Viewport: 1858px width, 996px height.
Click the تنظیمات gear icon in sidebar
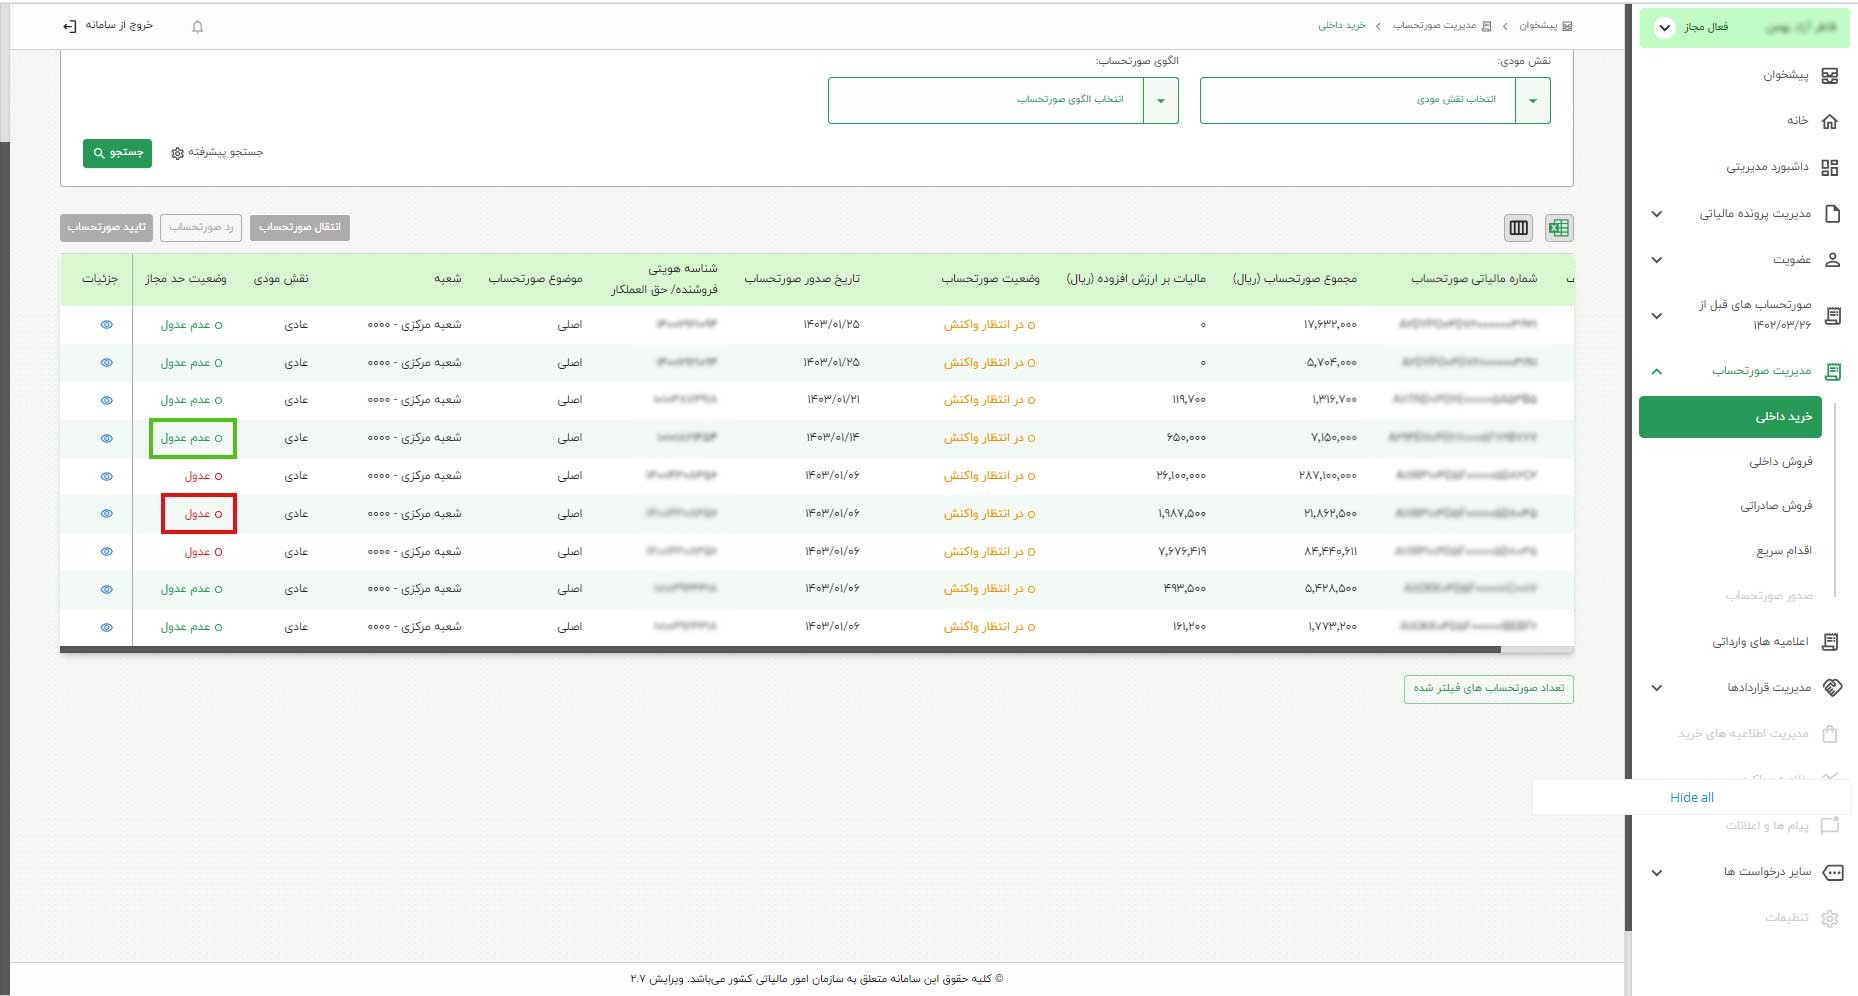click(x=1830, y=918)
